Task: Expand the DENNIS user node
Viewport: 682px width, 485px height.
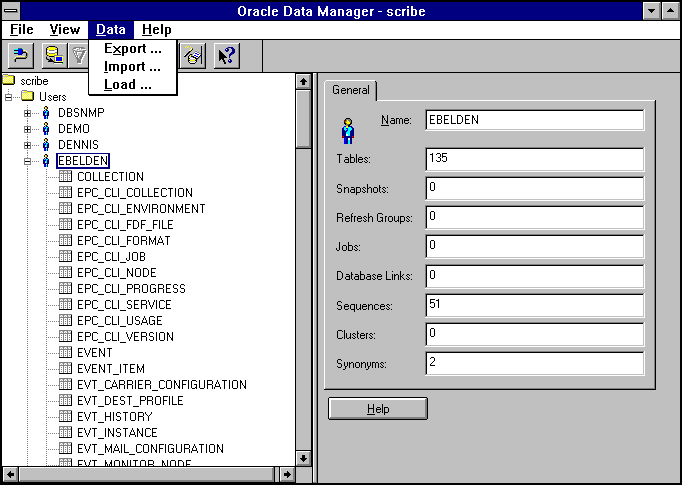Action: (28, 145)
